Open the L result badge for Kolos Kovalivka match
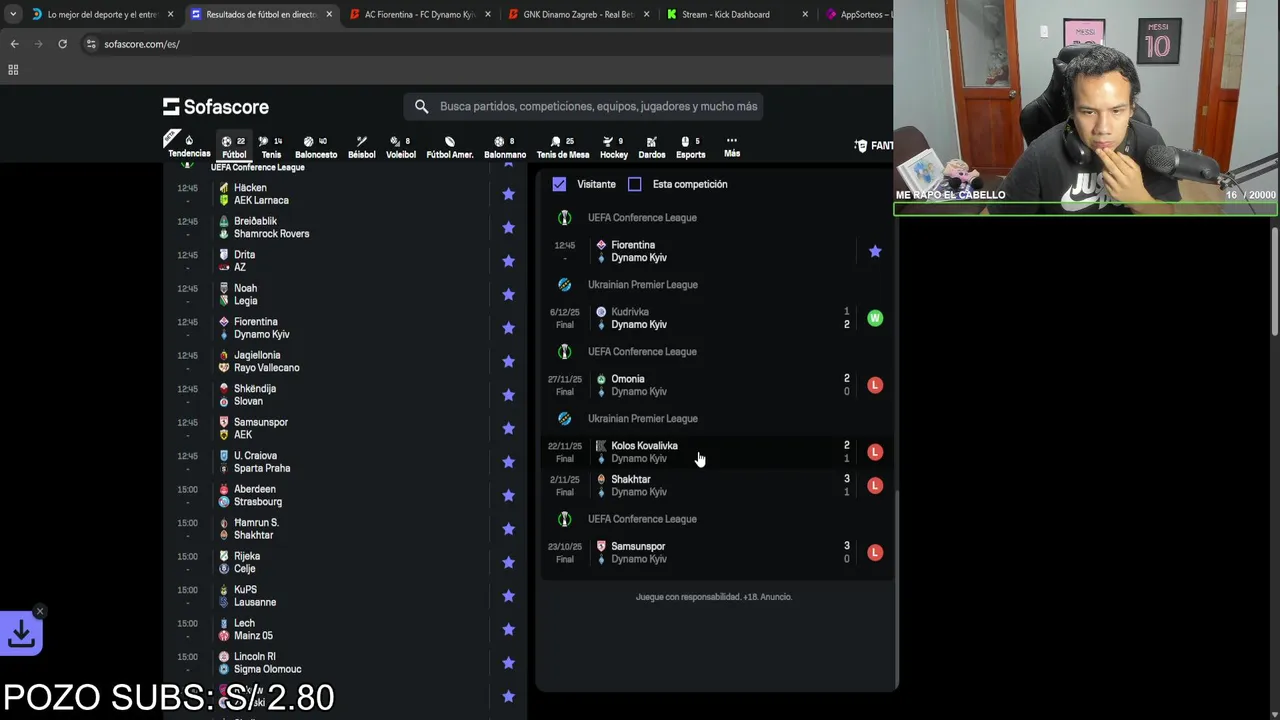 coord(875,452)
